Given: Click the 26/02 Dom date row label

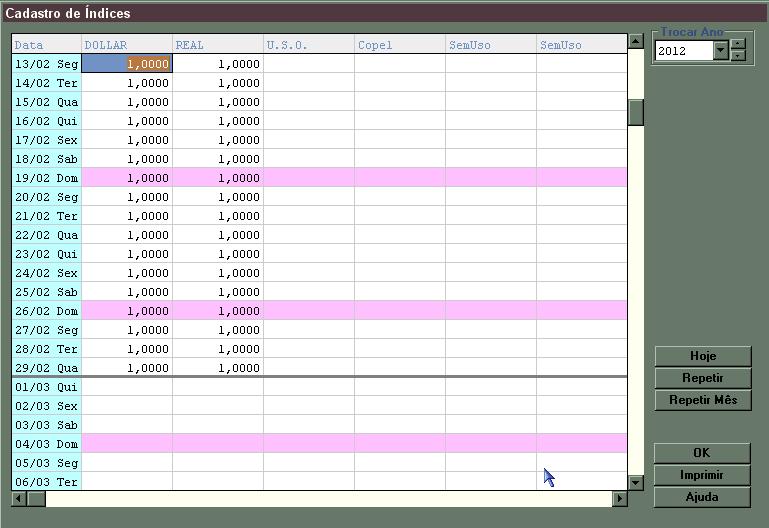Looking at the screenshot, I should tap(46, 311).
